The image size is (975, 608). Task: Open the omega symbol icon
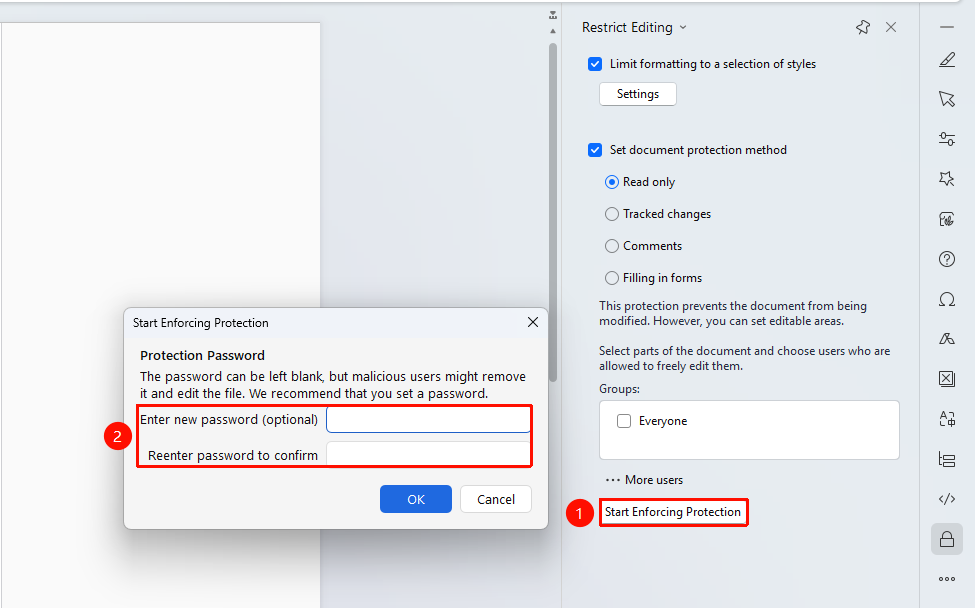[x=946, y=300]
